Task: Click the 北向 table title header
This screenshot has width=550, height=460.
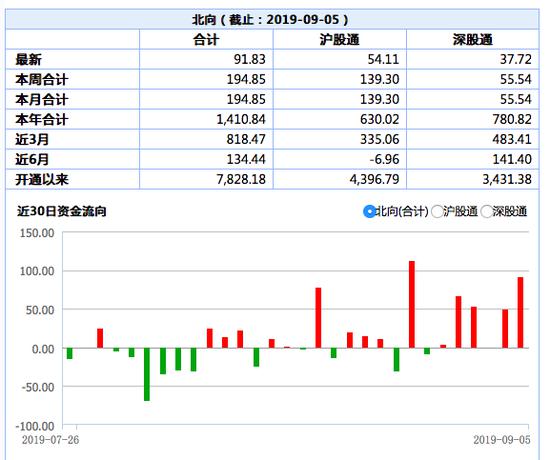Action: (270, 19)
